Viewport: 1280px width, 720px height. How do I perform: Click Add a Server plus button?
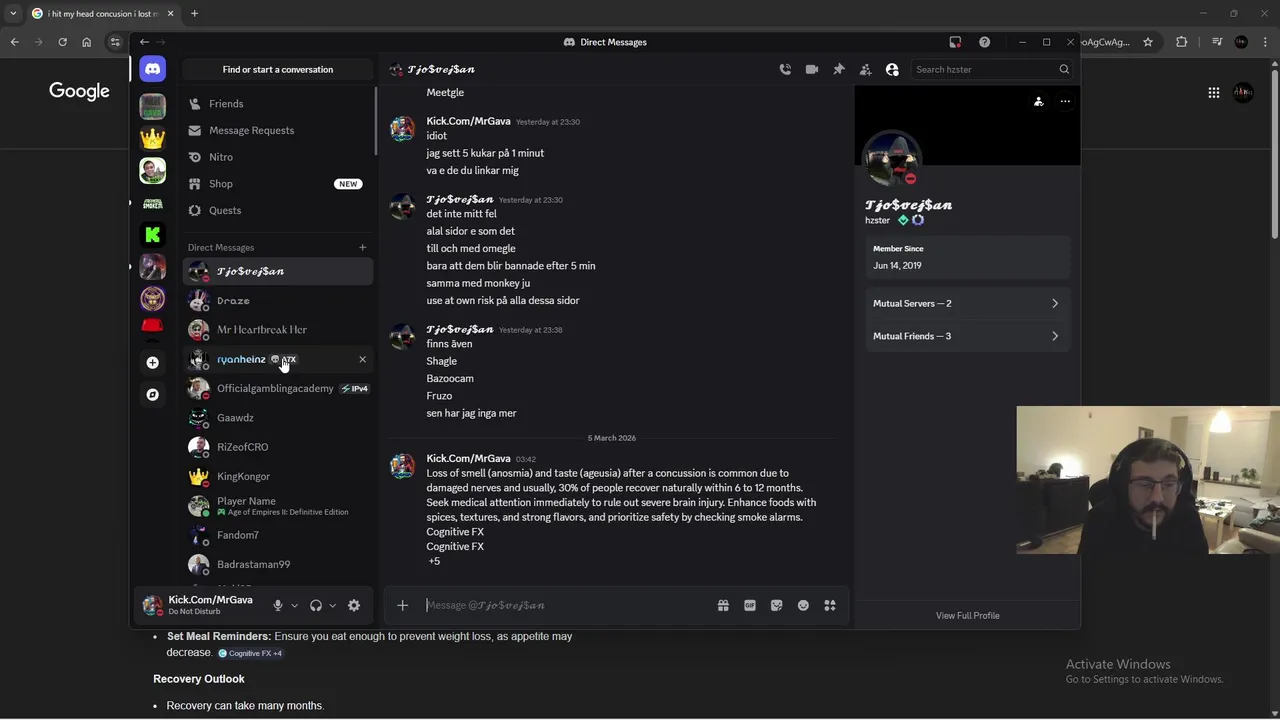tap(152, 362)
